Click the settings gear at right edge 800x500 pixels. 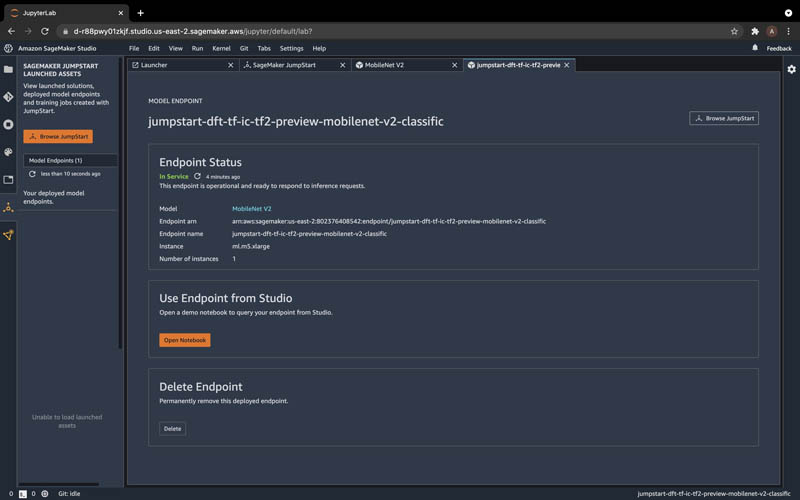pos(791,69)
